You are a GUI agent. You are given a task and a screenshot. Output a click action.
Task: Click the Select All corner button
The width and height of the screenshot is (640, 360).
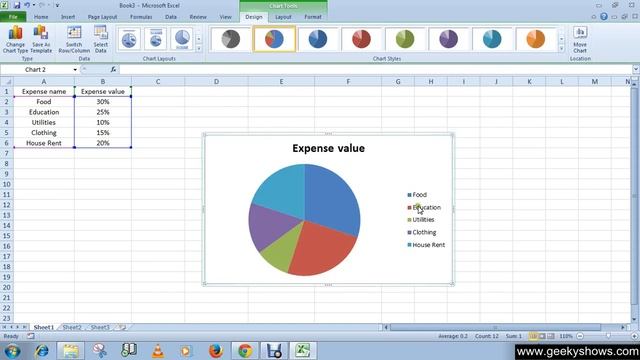pos(7,82)
